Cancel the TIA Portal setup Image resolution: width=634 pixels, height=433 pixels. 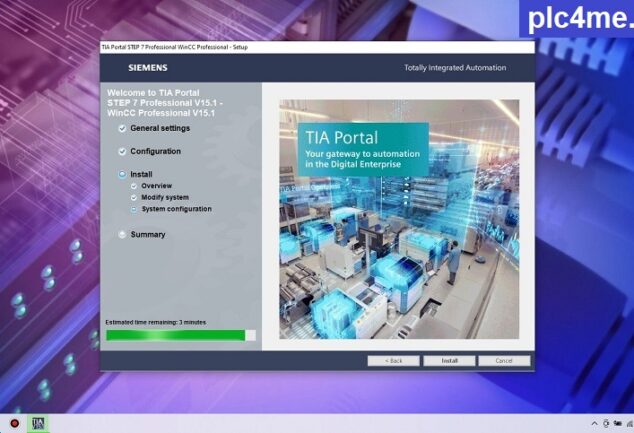coord(504,360)
